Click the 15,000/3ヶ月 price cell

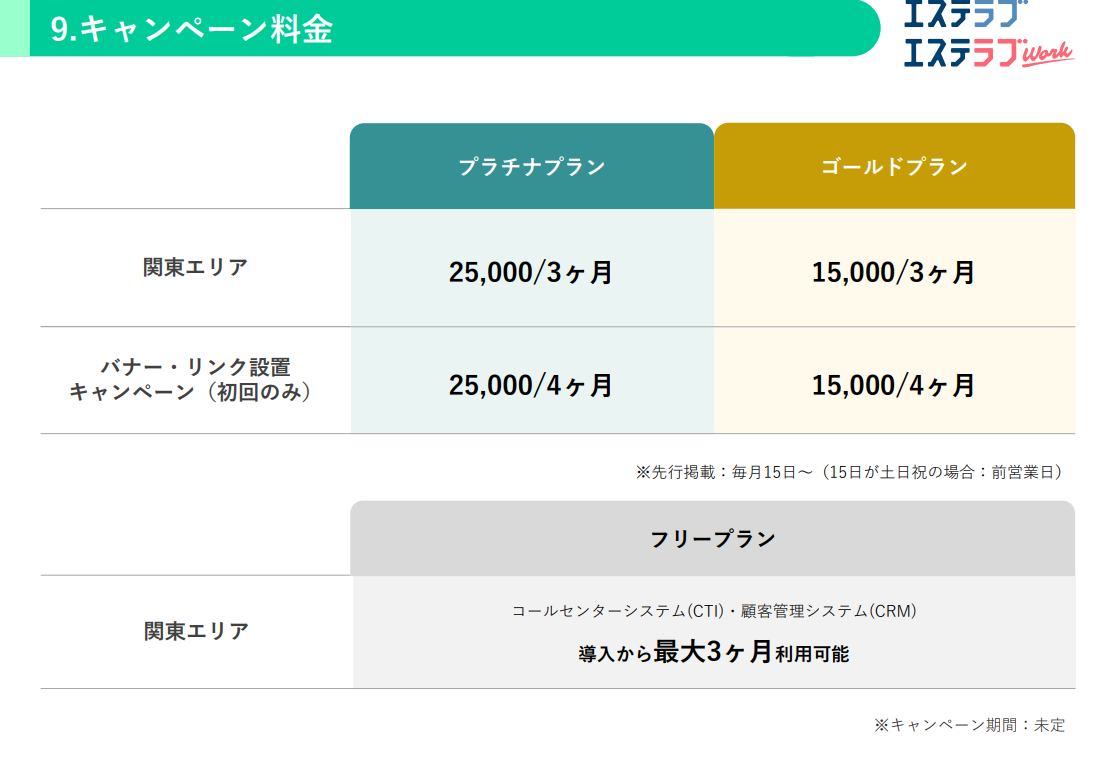(x=893, y=272)
